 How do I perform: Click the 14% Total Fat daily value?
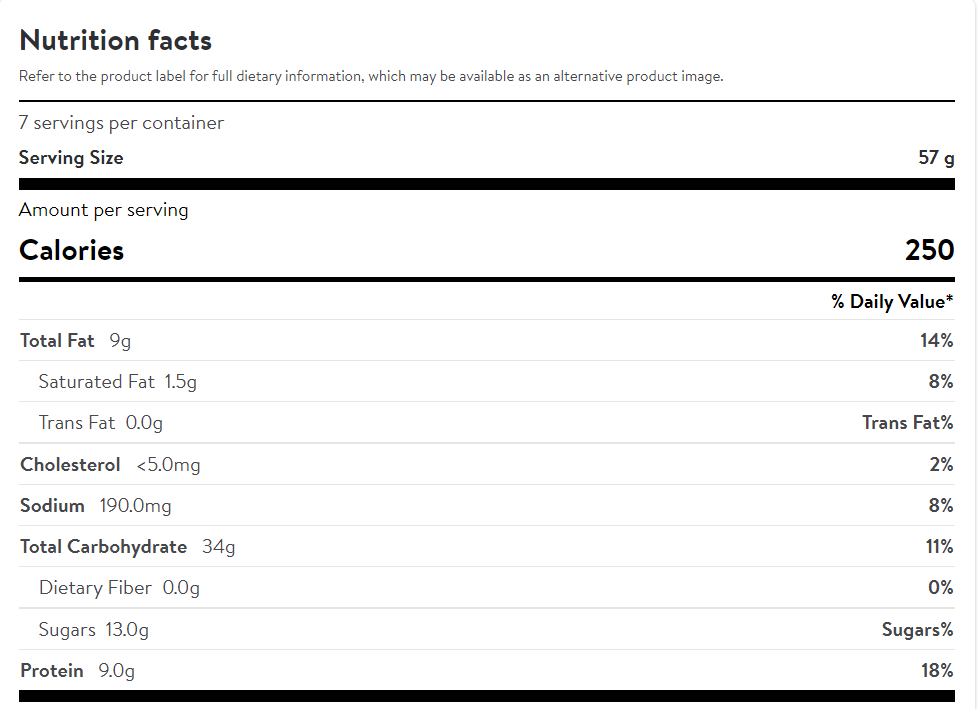tap(936, 341)
